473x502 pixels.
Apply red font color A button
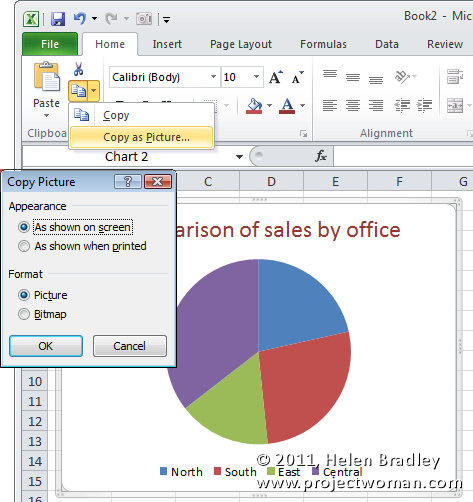(287, 106)
